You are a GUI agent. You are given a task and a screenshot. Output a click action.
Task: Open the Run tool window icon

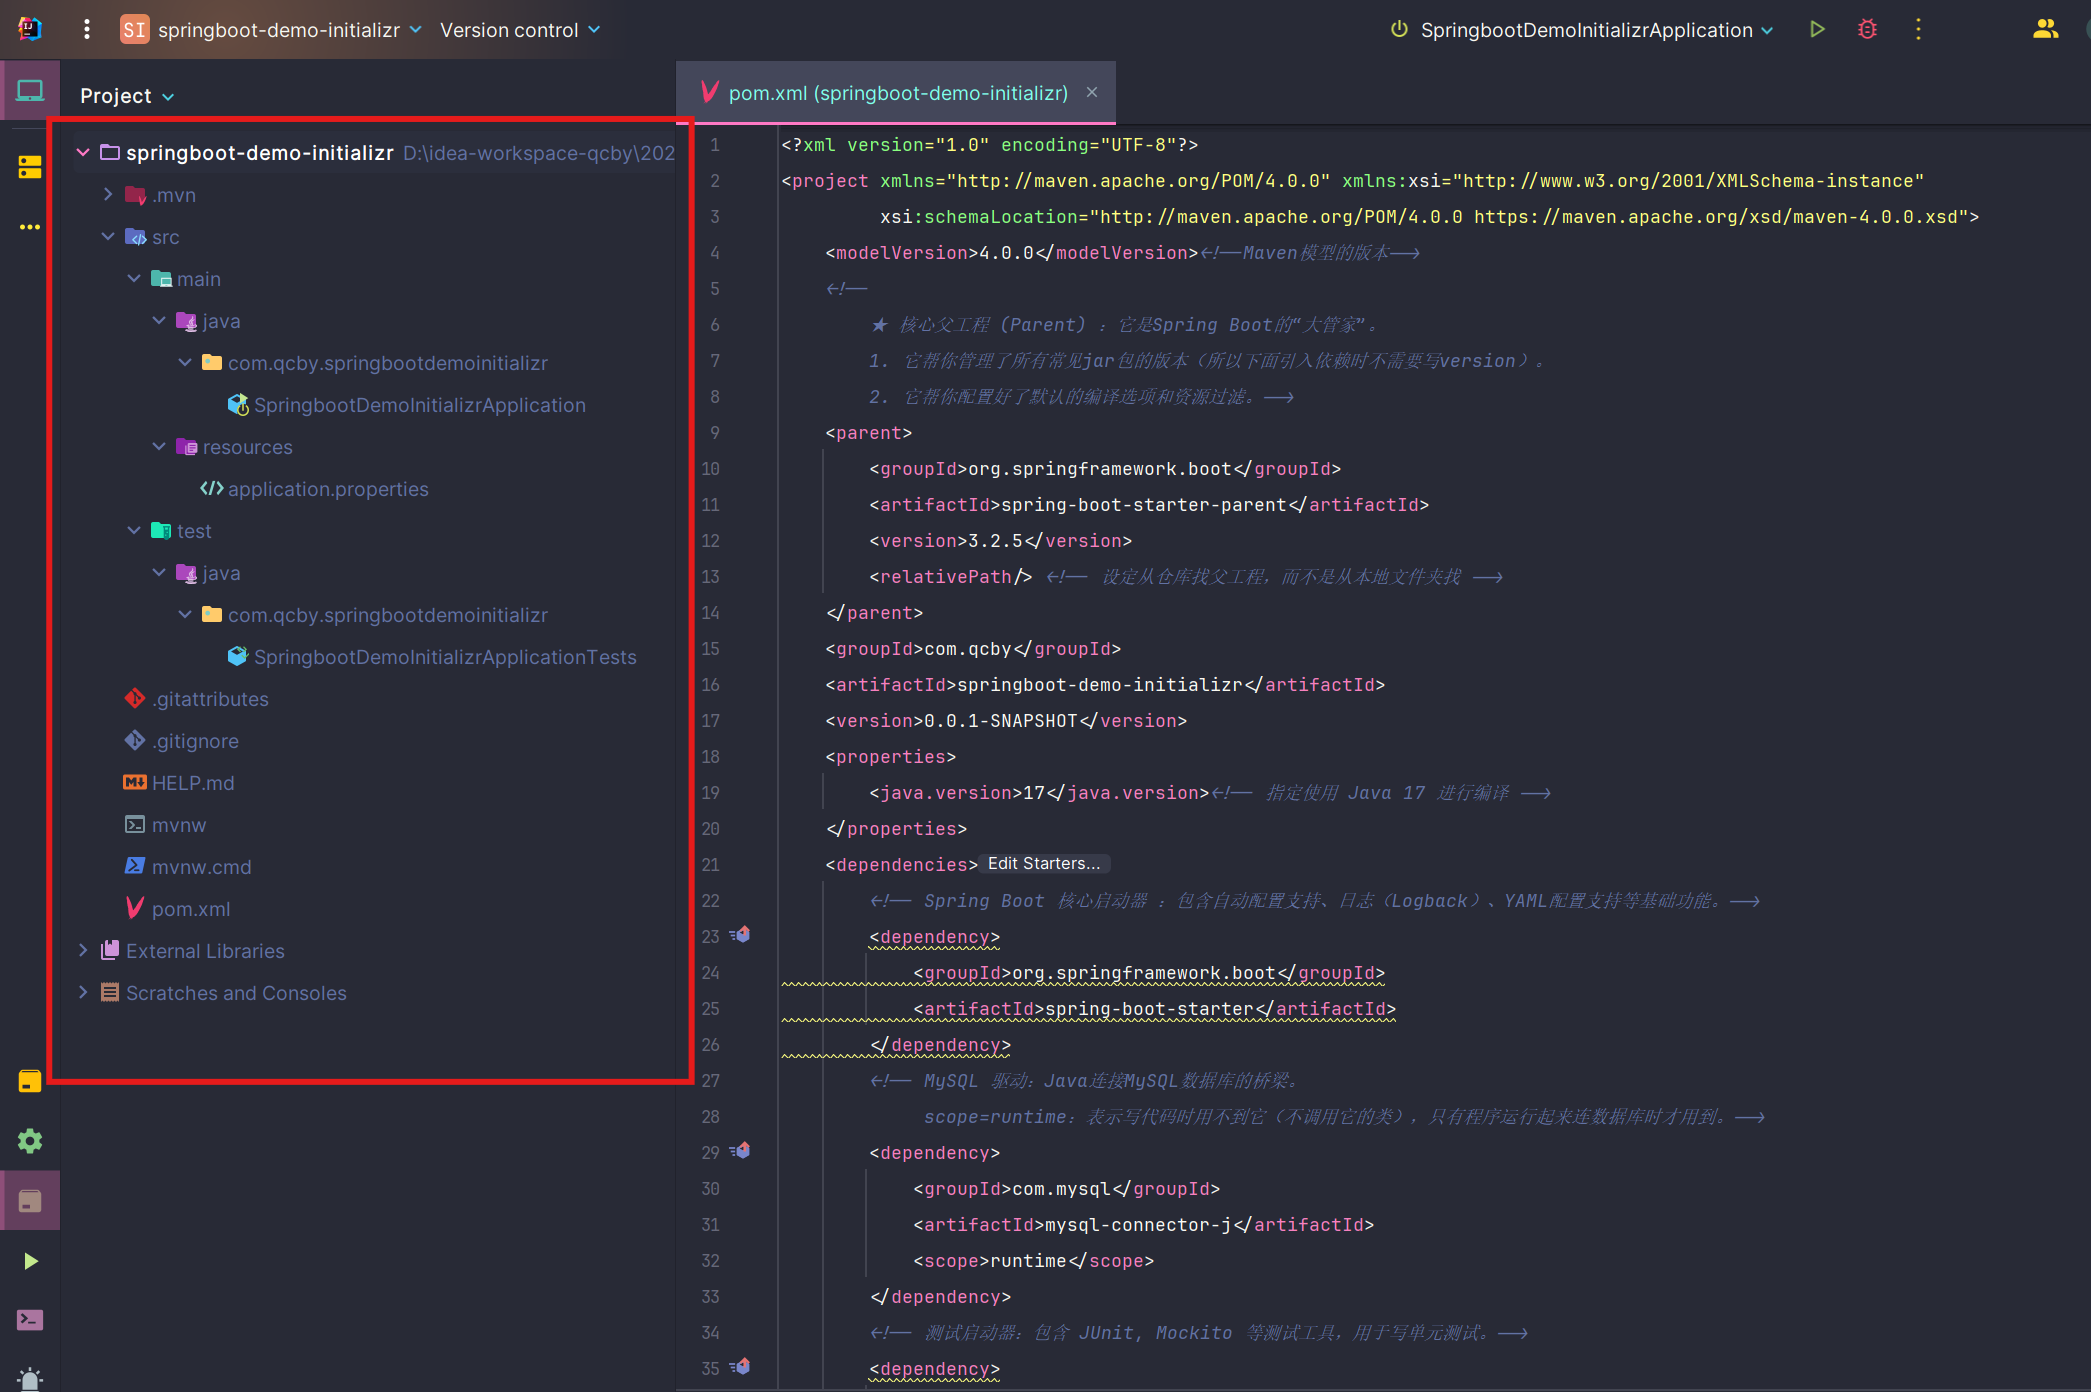30,1261
